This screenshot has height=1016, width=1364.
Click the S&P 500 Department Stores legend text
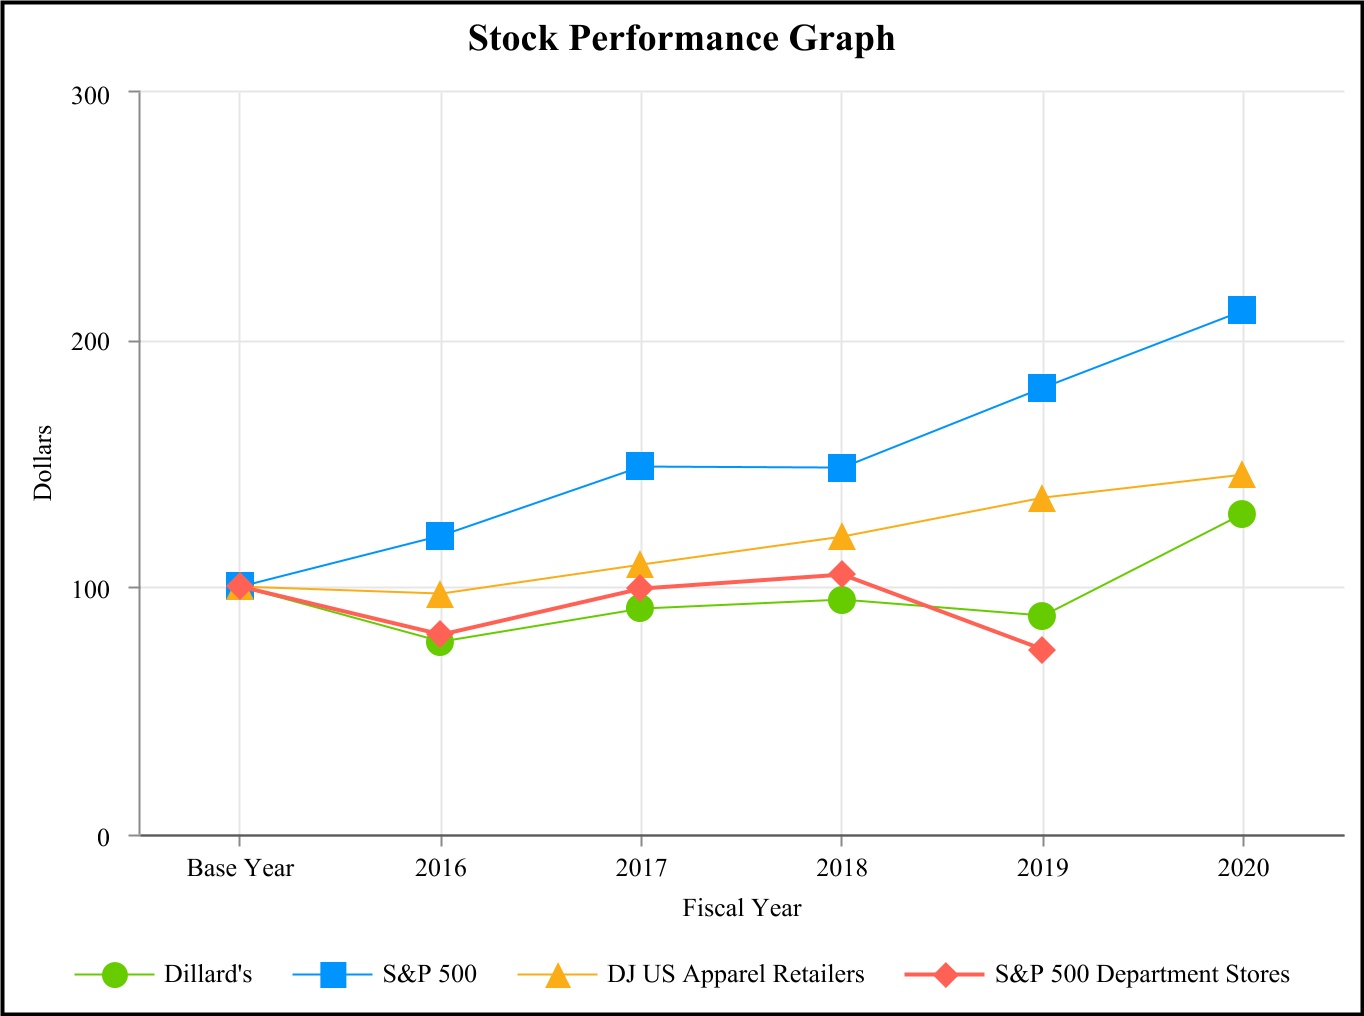pyautogui.click(x=1142, y=974)
